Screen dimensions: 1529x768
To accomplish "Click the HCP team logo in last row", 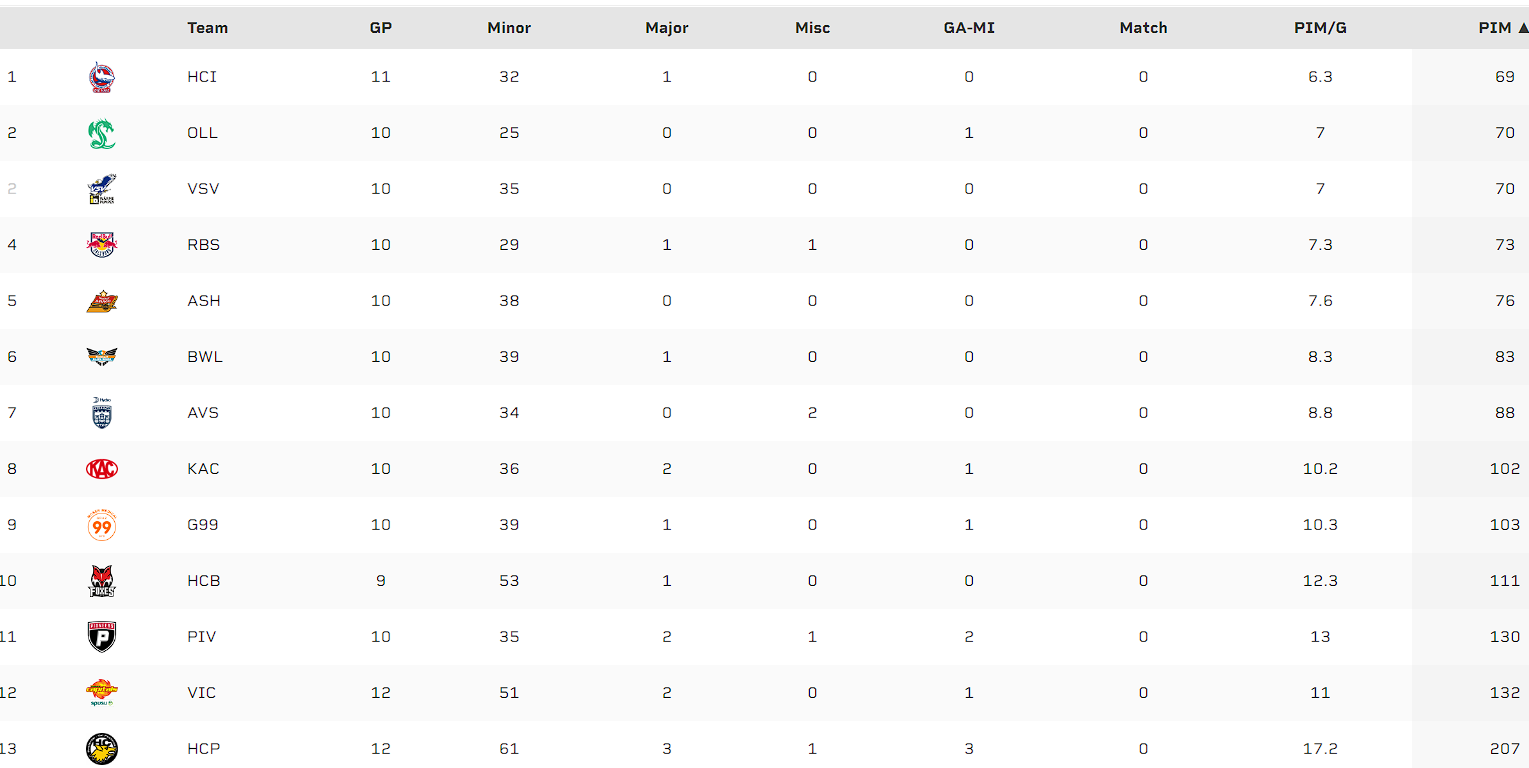I will pyautogui.click(x=101, y=749).
